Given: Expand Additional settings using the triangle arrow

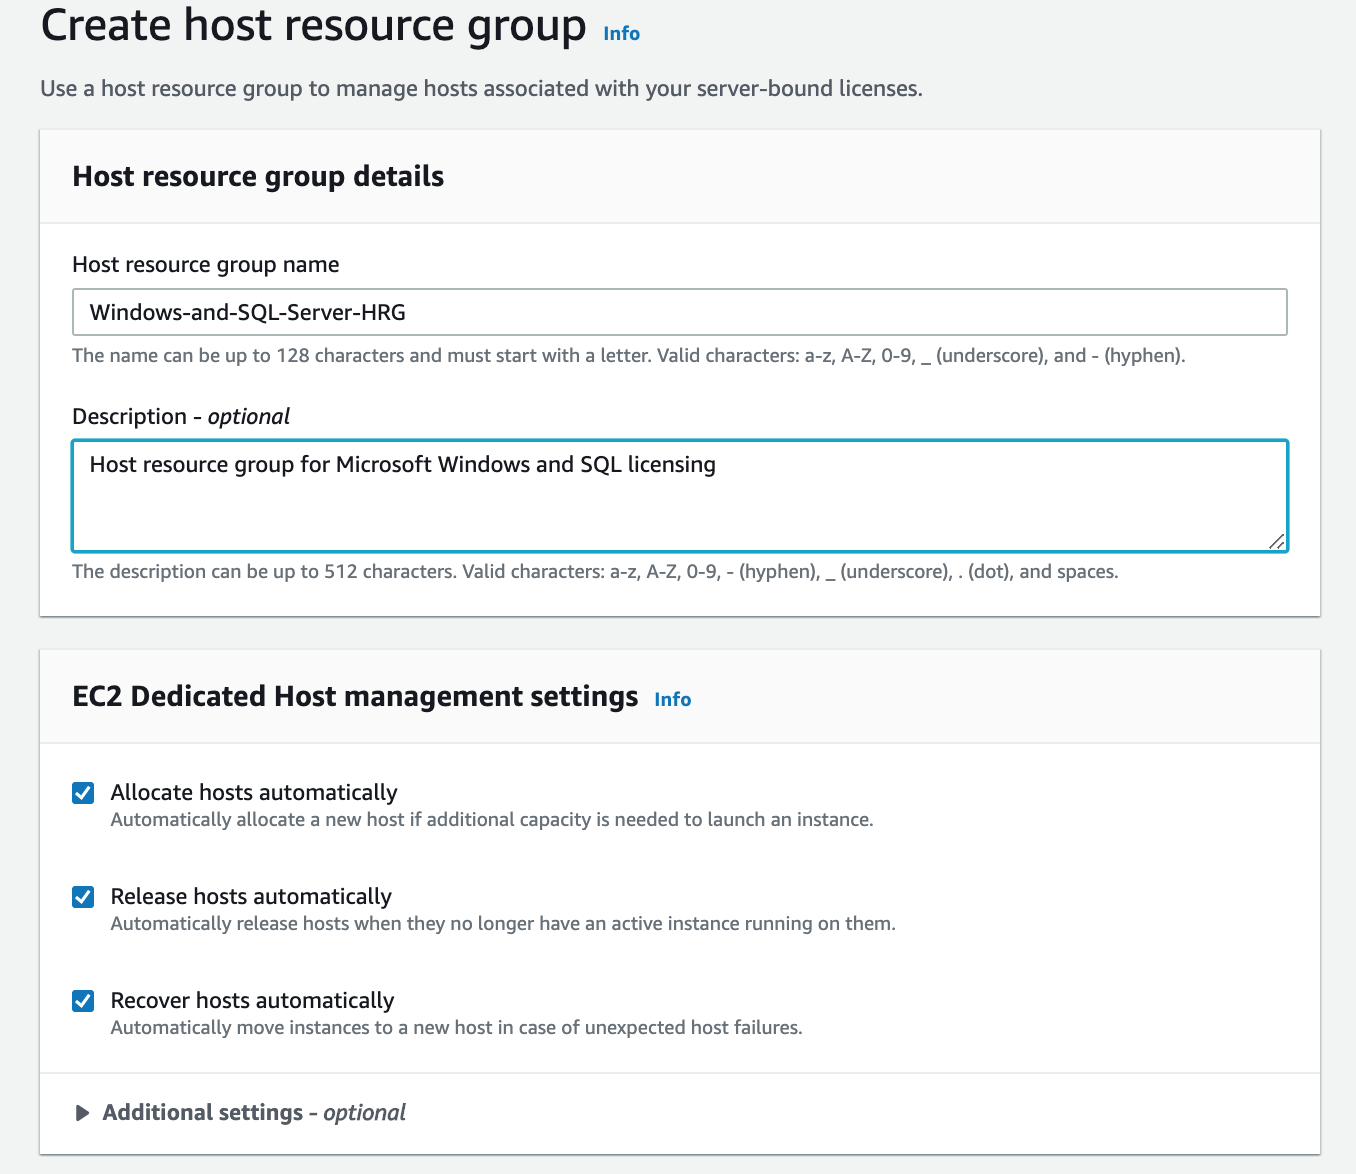Looking at the screenshot, I should pos(82,1113).
